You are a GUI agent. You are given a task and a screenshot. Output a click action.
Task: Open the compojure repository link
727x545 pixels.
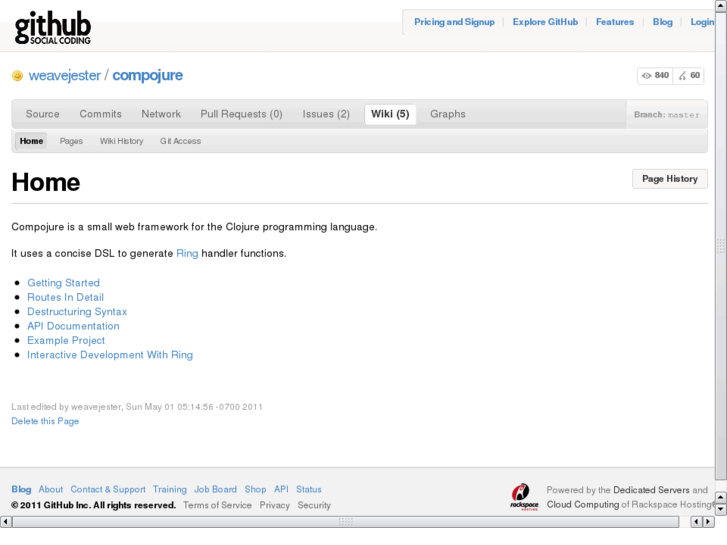coord(147,75)
